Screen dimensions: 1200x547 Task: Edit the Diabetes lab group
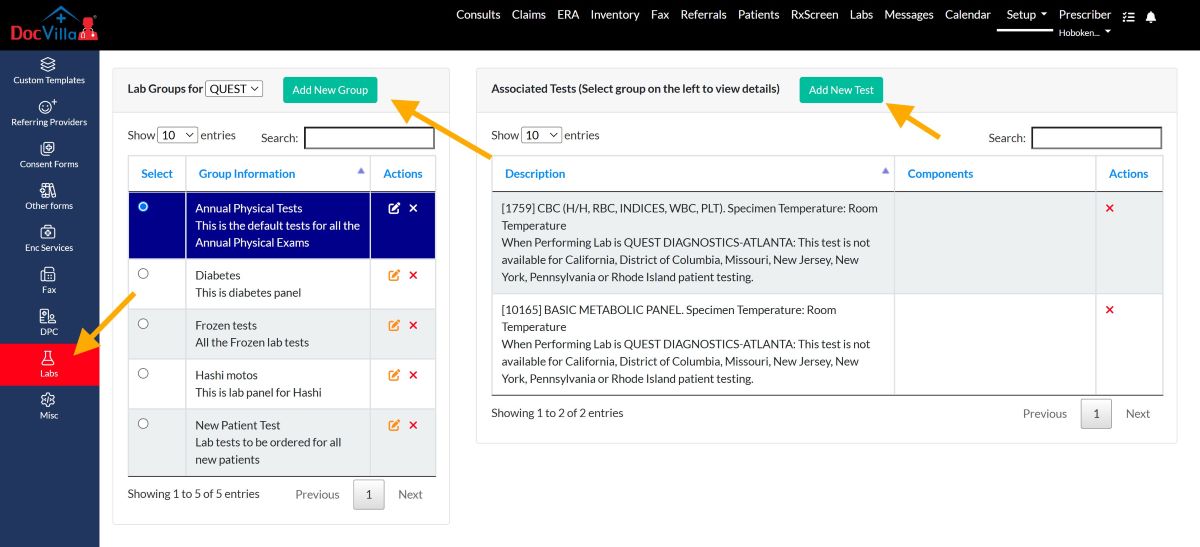tap(394, 275)
